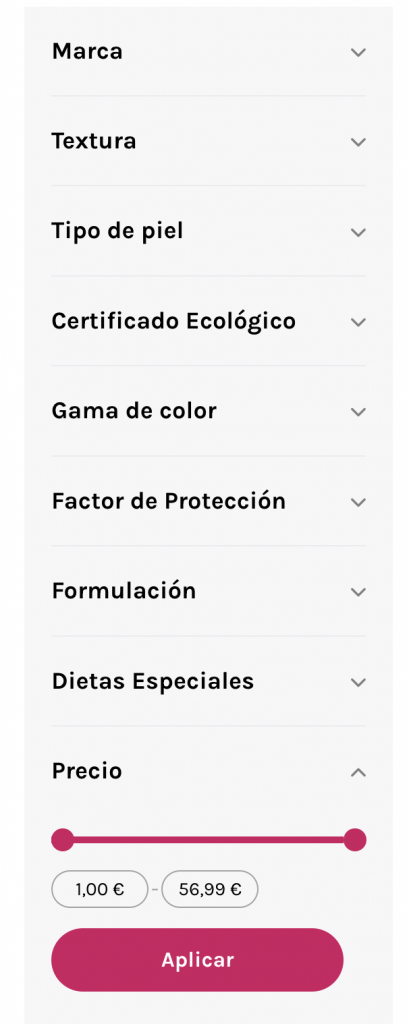Image resolution: width=409 pixels, height=1024 pixels.
Task: Expand Certificado Ecológico chevron
Action: [358, 322]
